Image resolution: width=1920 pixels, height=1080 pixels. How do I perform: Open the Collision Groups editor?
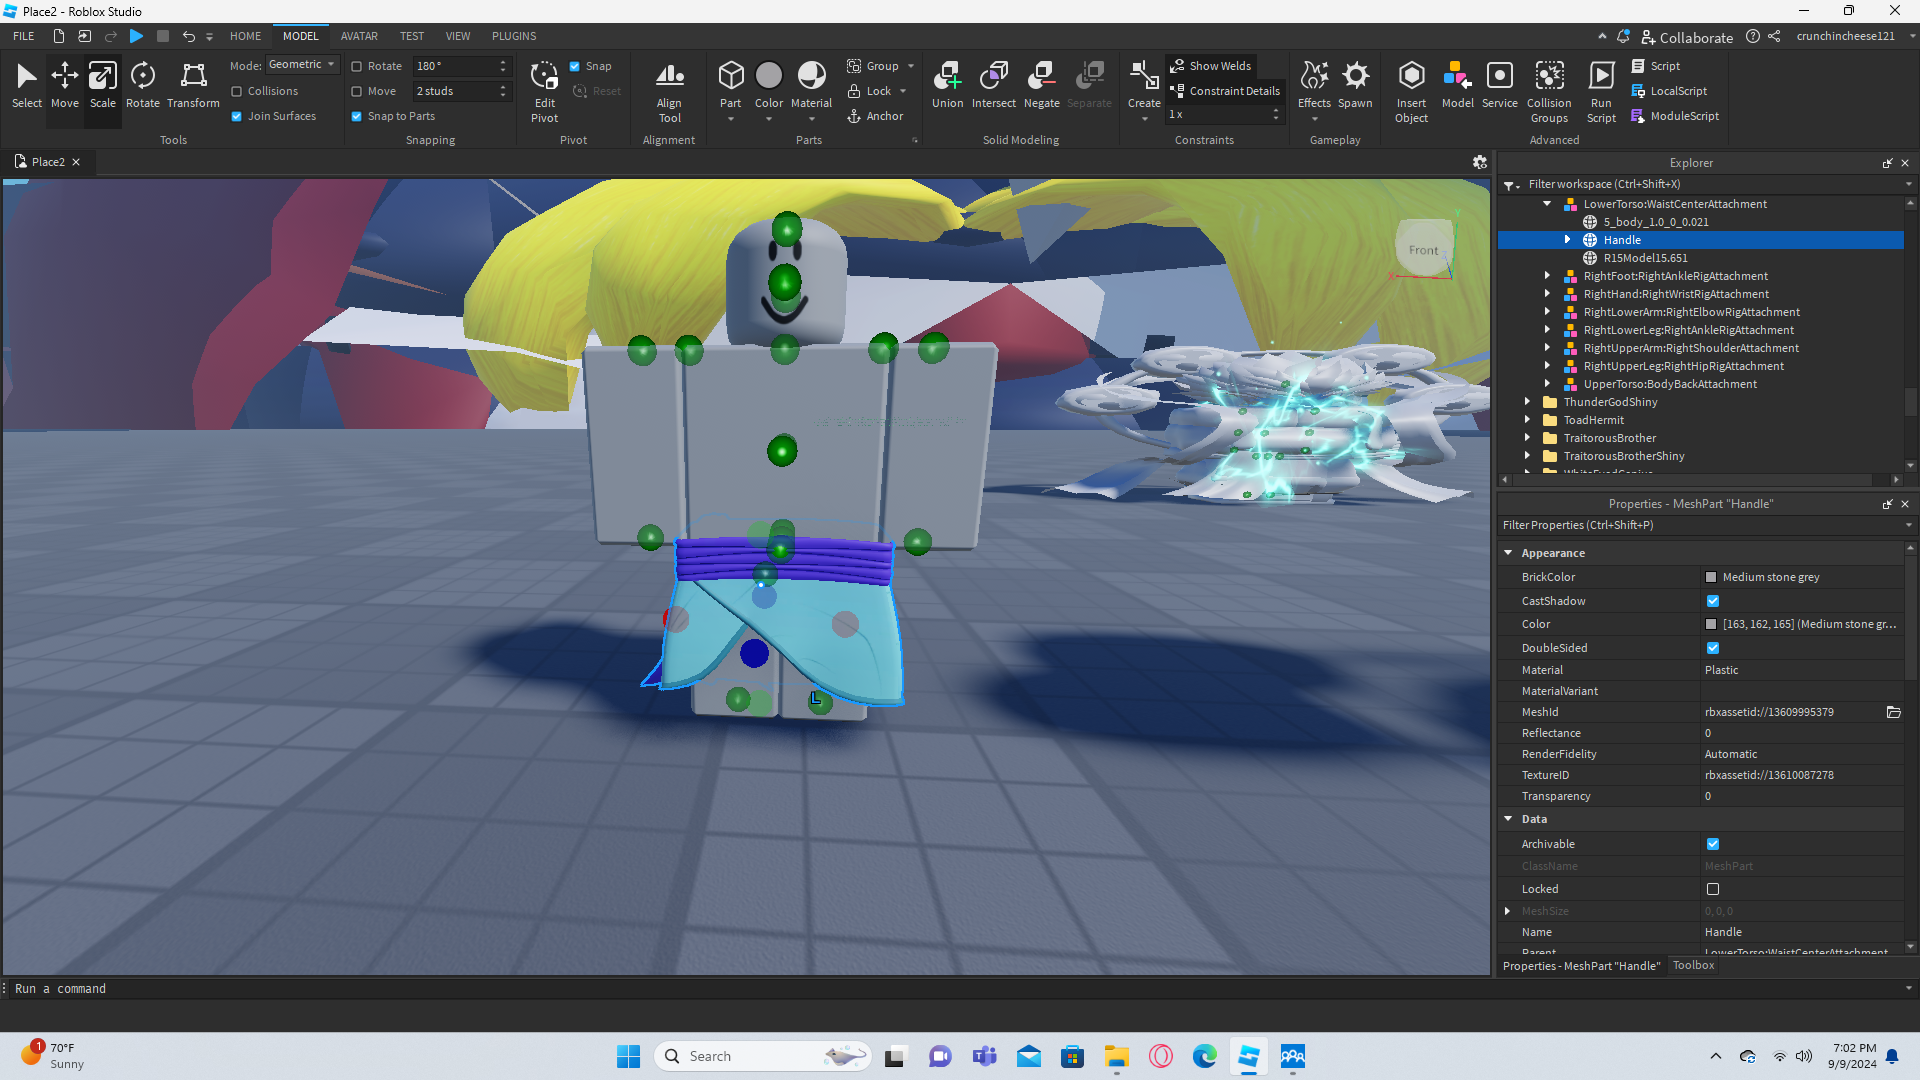(x=1549, y=92)
